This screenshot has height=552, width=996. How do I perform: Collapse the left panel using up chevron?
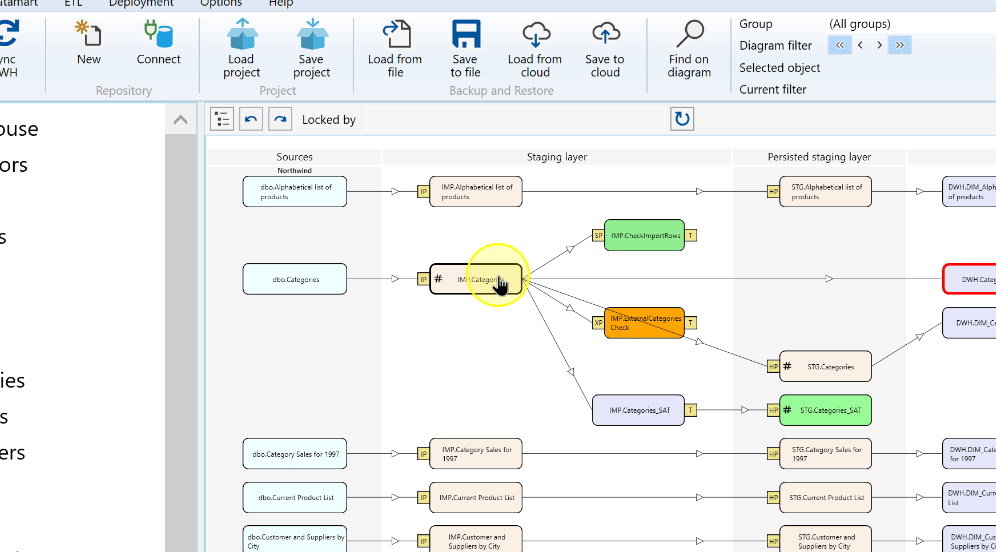click(x=180, y=119)
